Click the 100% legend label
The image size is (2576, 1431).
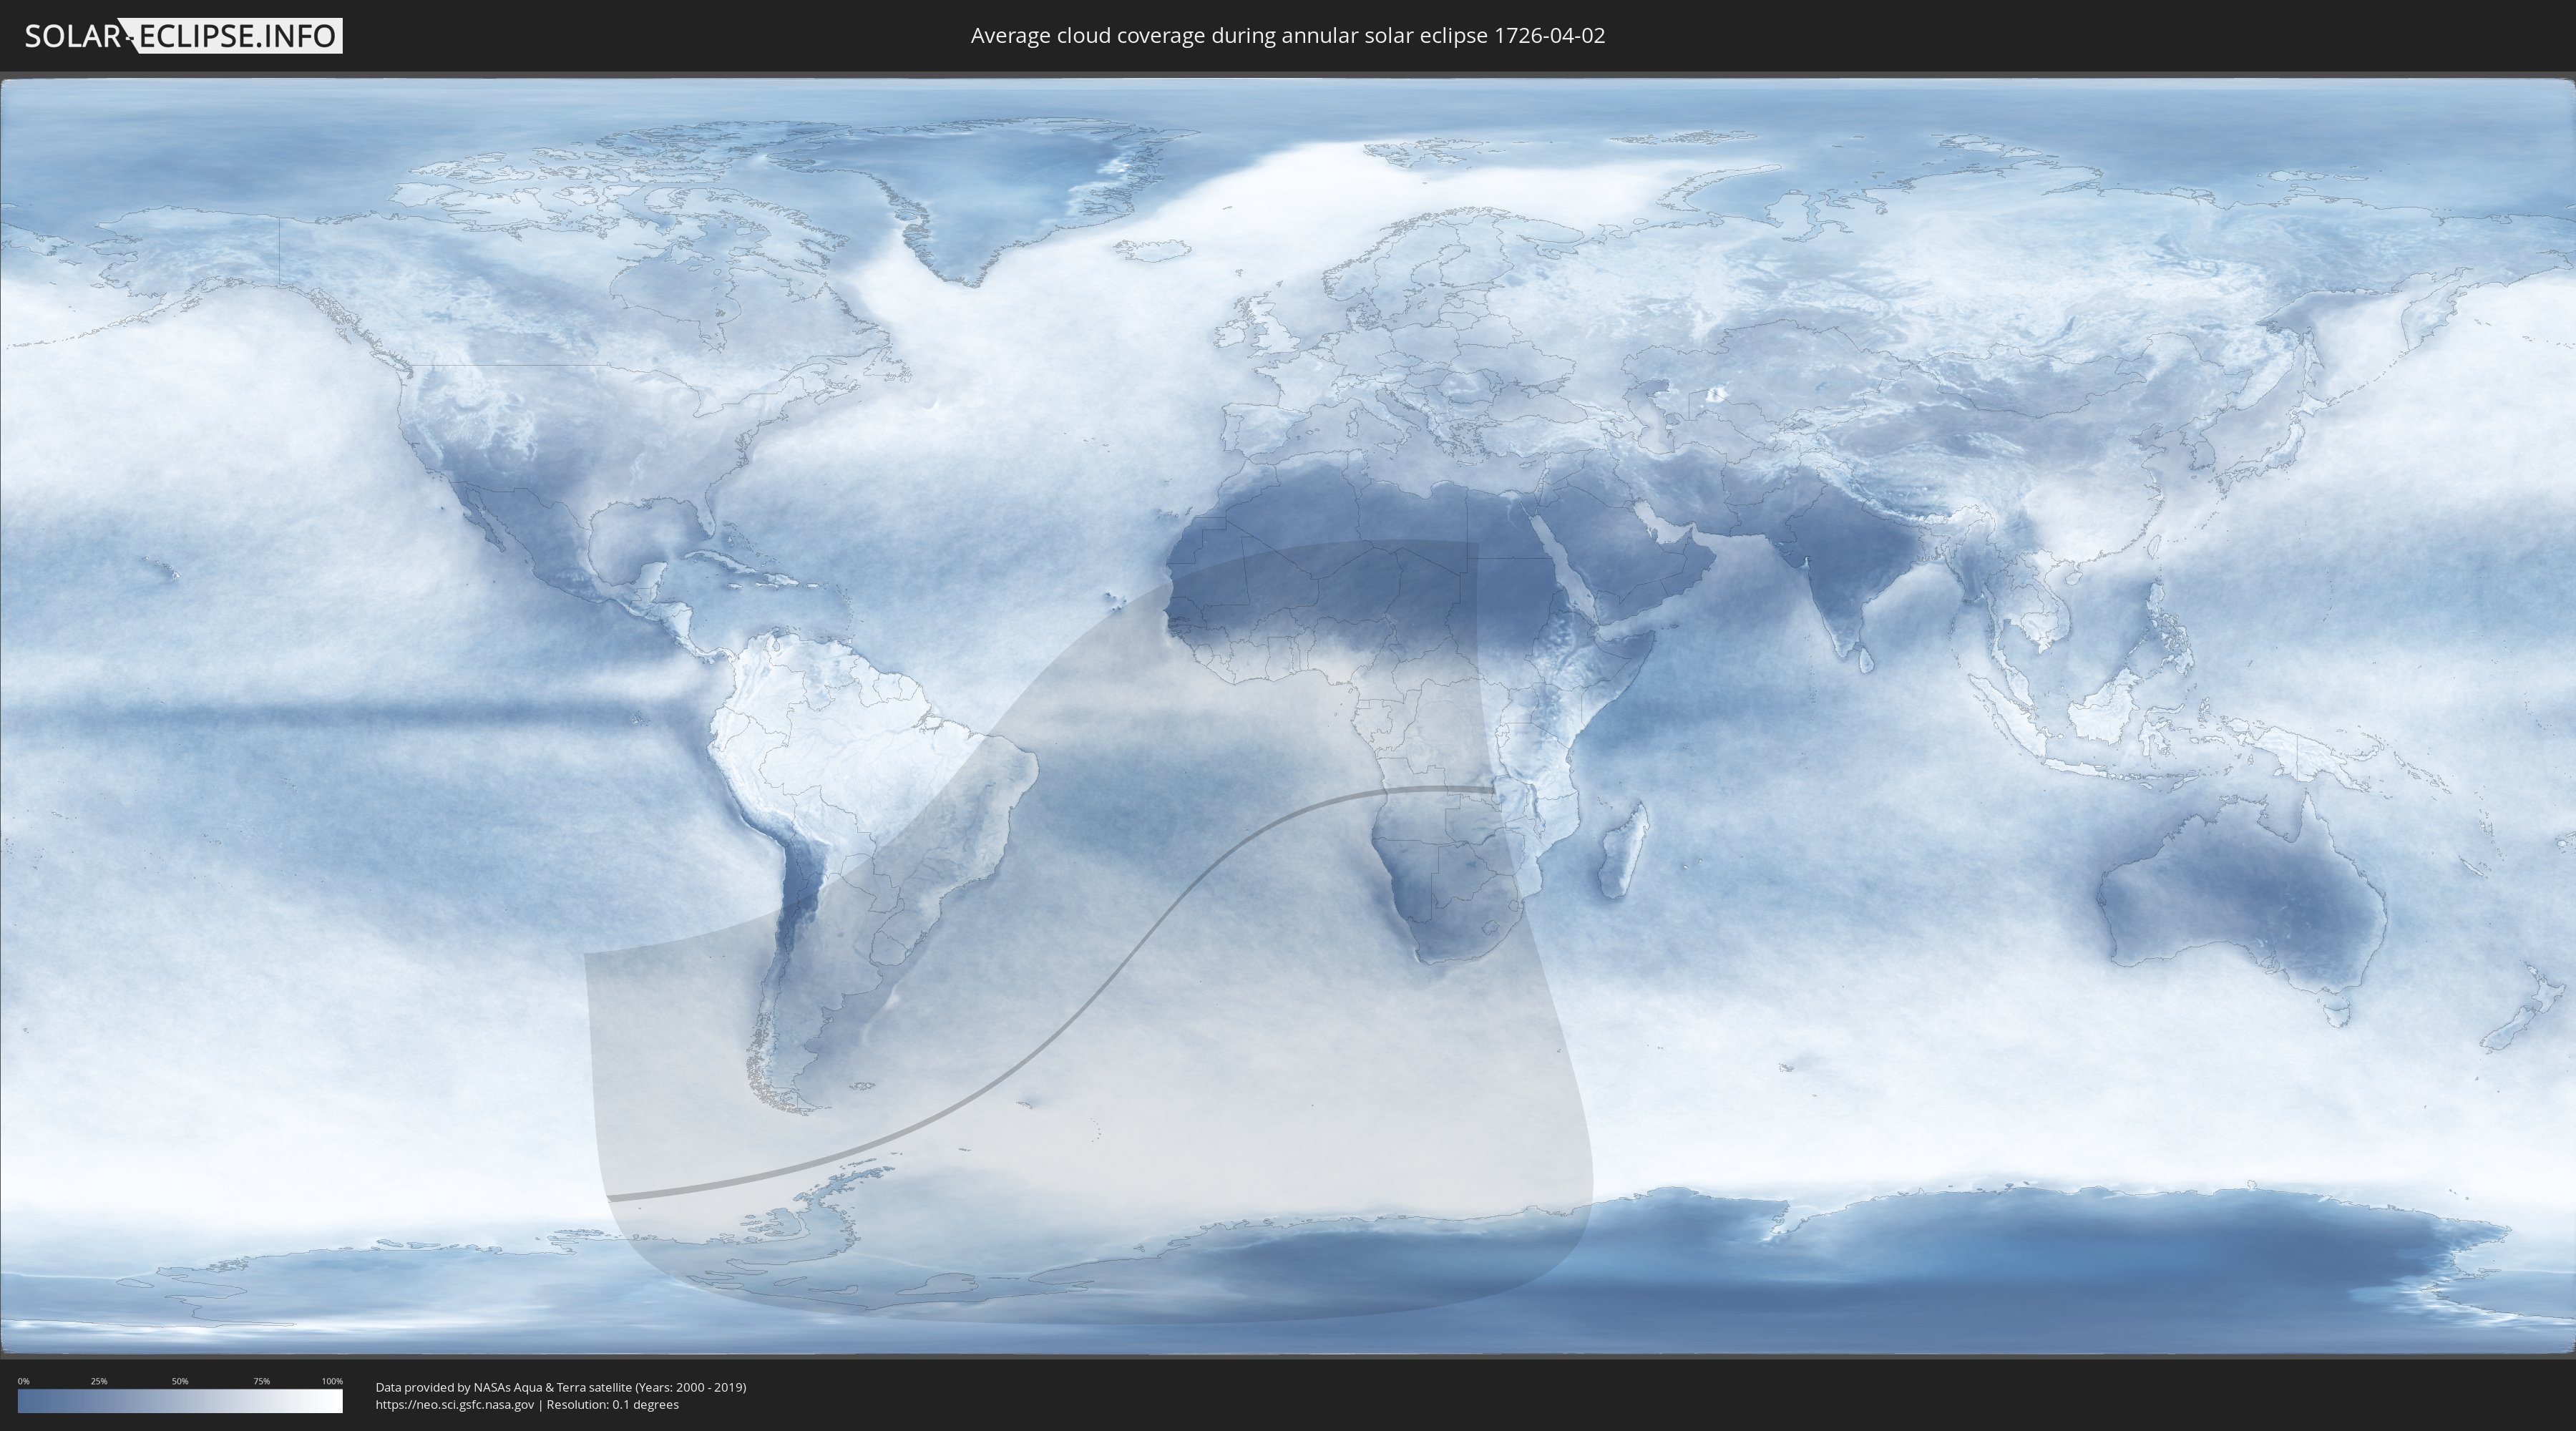tap(332, 1381)
